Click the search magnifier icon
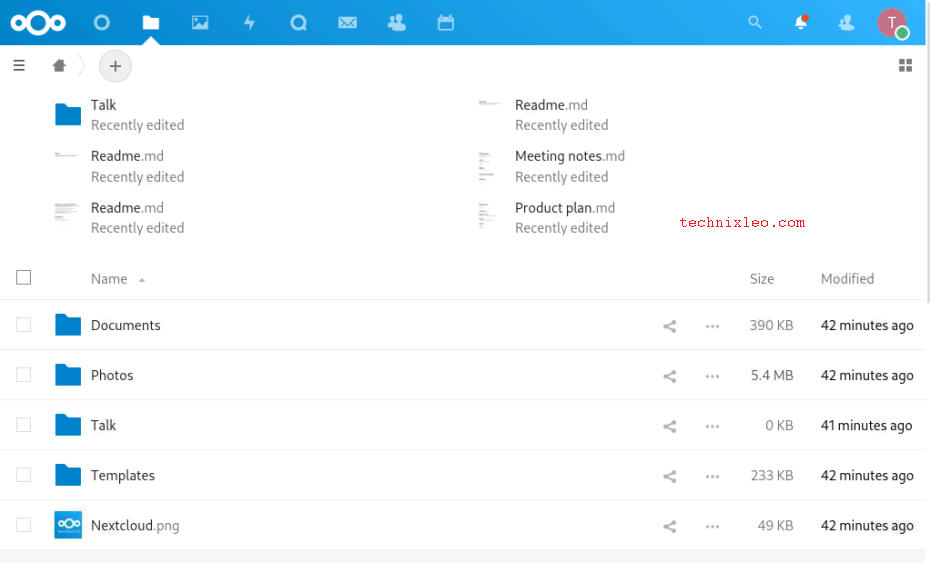The image size is (930, 563). point(755,22)
